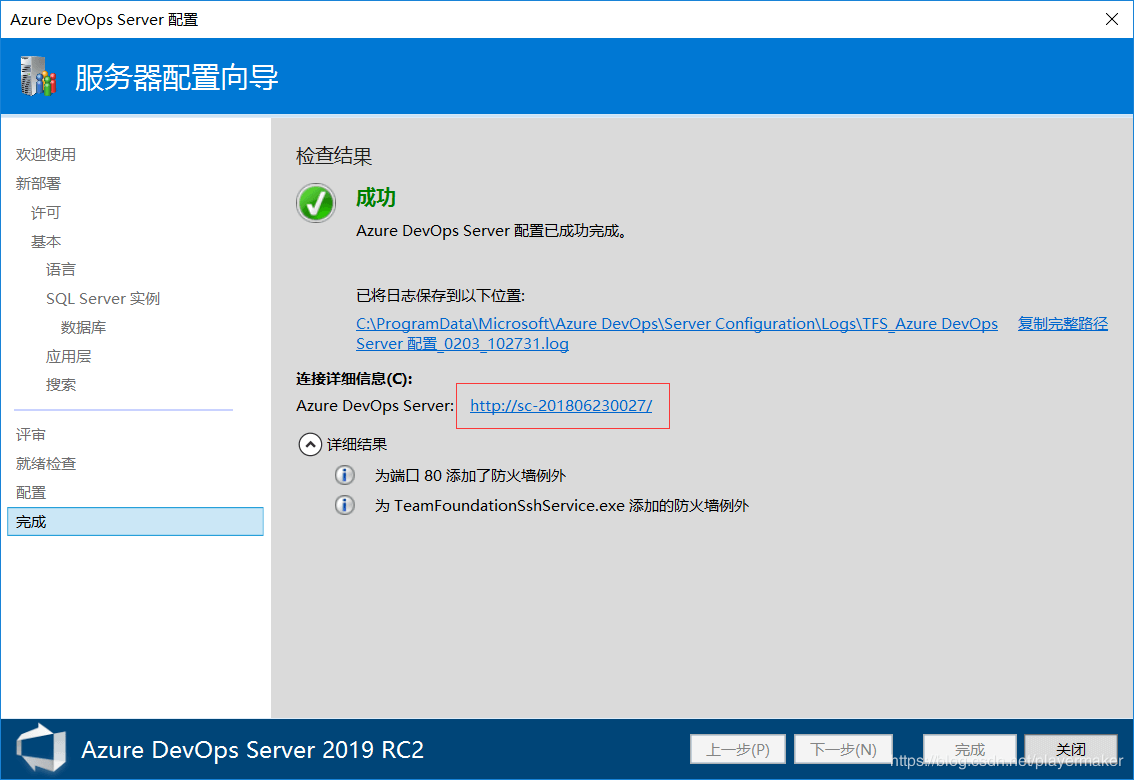Click the 服务器配置向导 header title

(x=176, y=77)
